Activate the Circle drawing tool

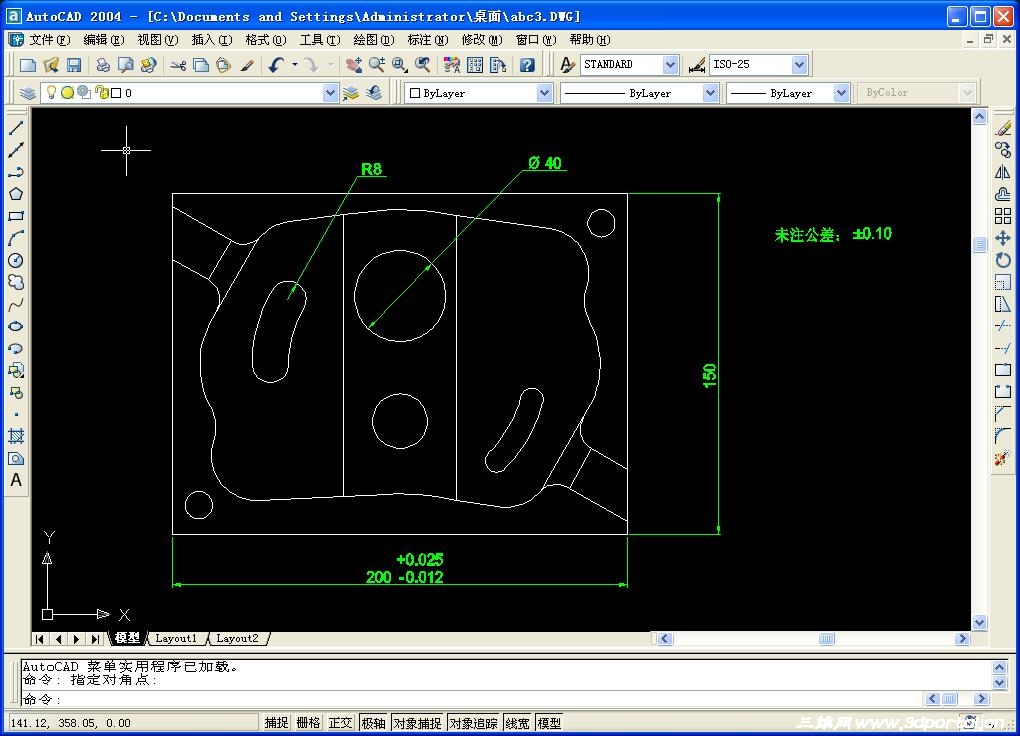click(16, 260)
